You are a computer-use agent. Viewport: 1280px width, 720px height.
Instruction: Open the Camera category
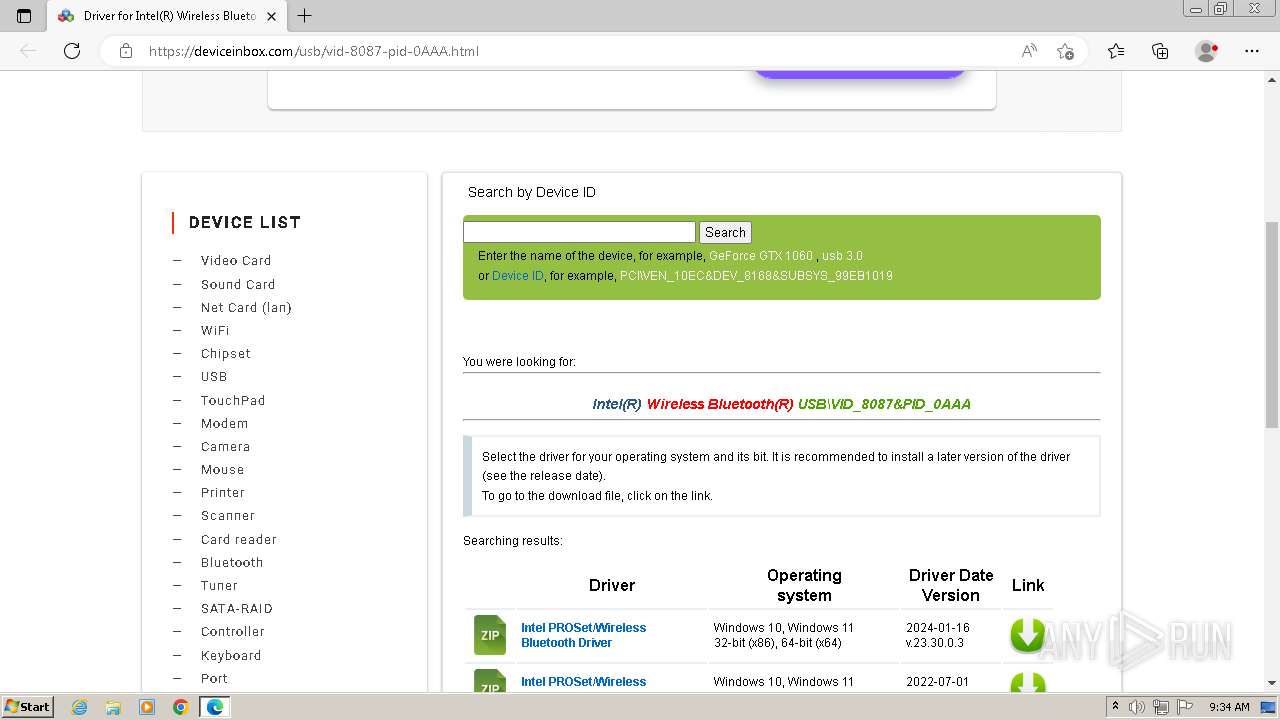click(225, 446)
